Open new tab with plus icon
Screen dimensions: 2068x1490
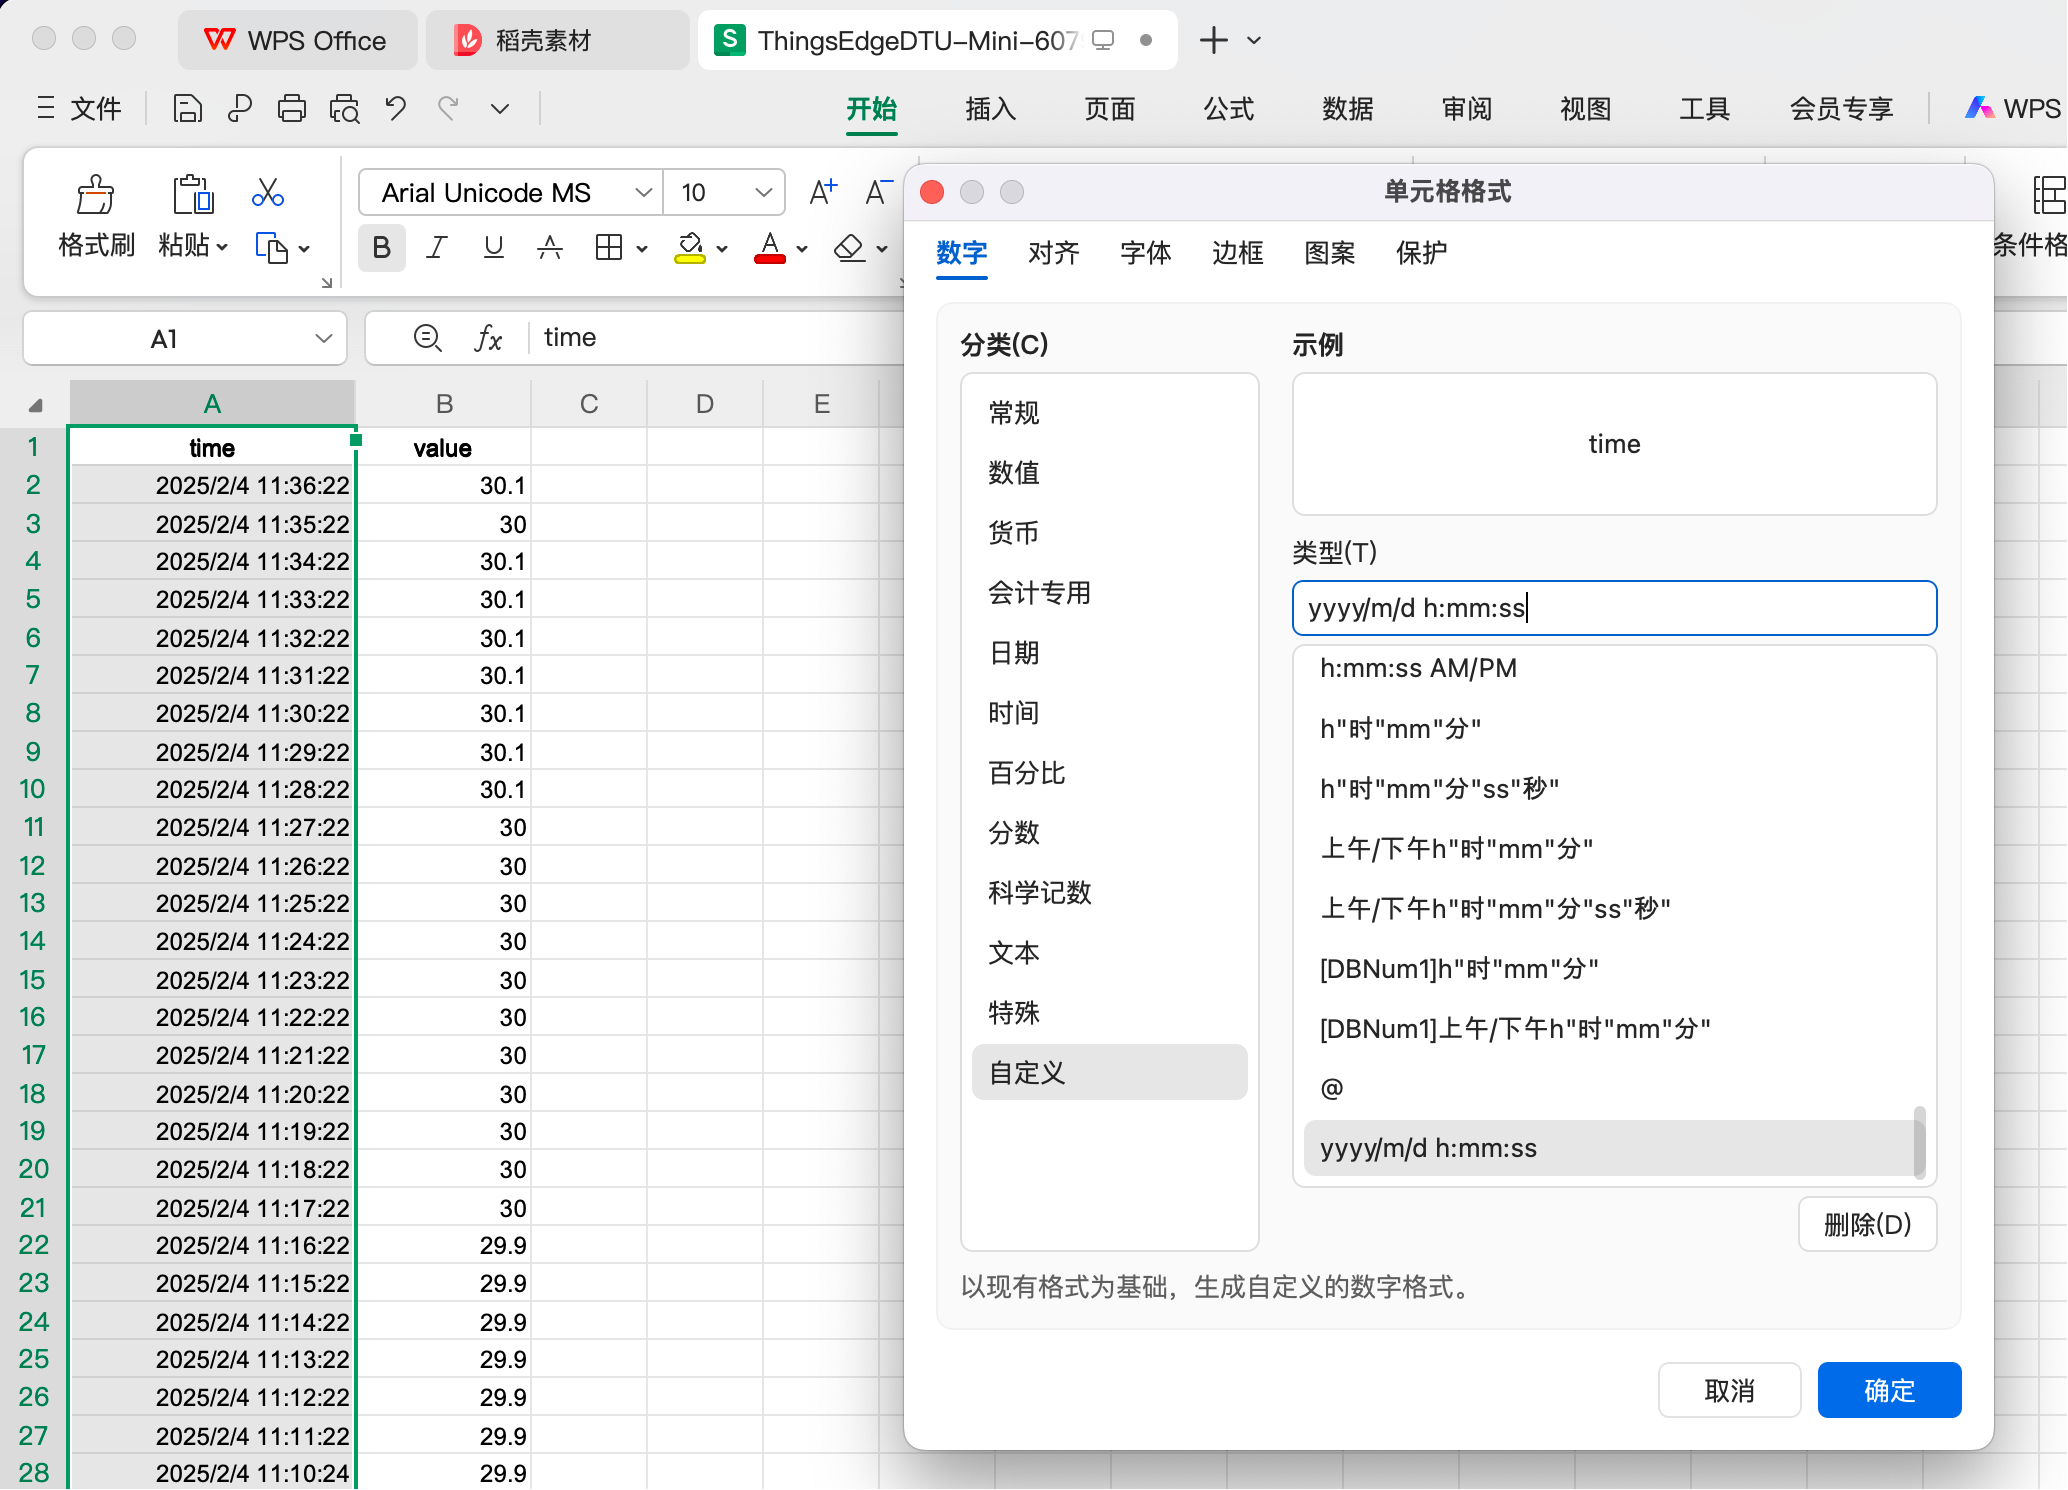1213,40
